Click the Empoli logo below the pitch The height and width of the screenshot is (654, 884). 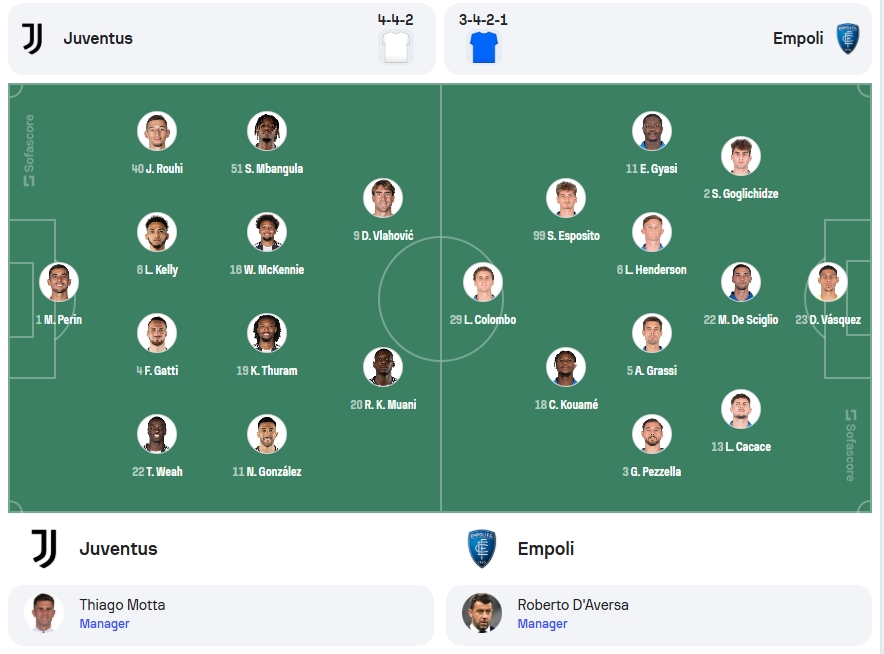pos(482,549)
